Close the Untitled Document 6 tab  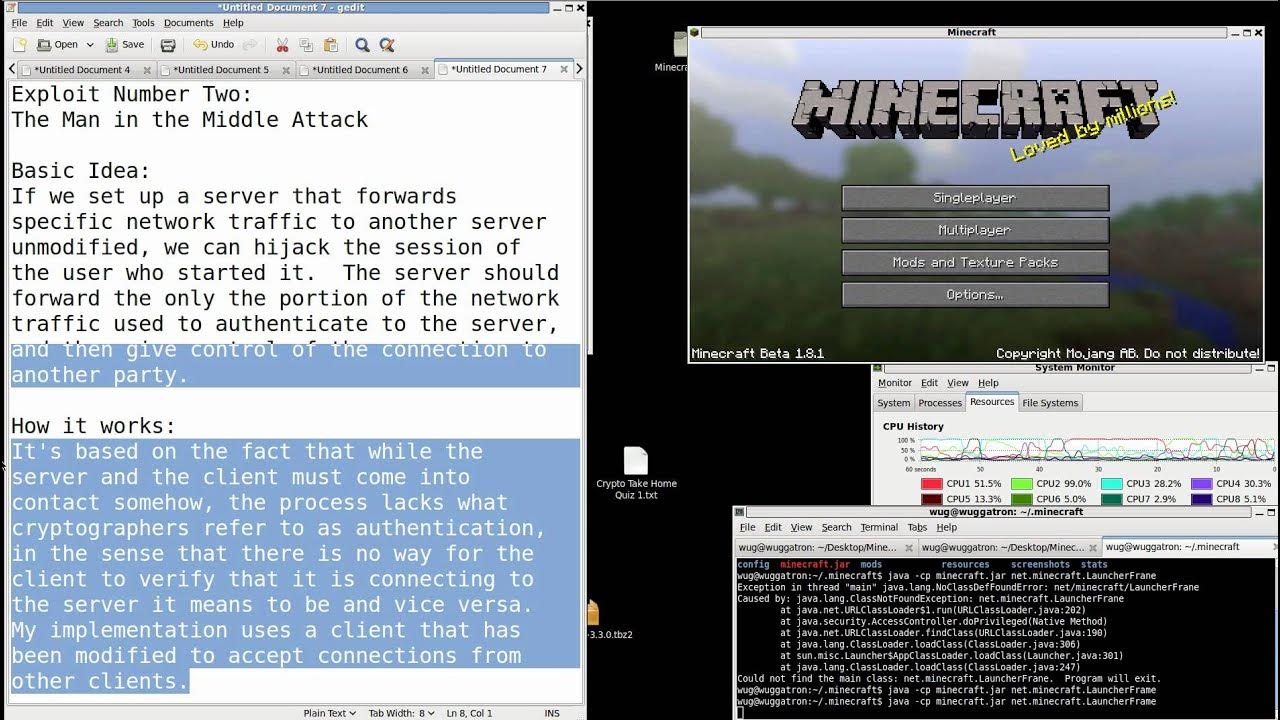point(425,70)
